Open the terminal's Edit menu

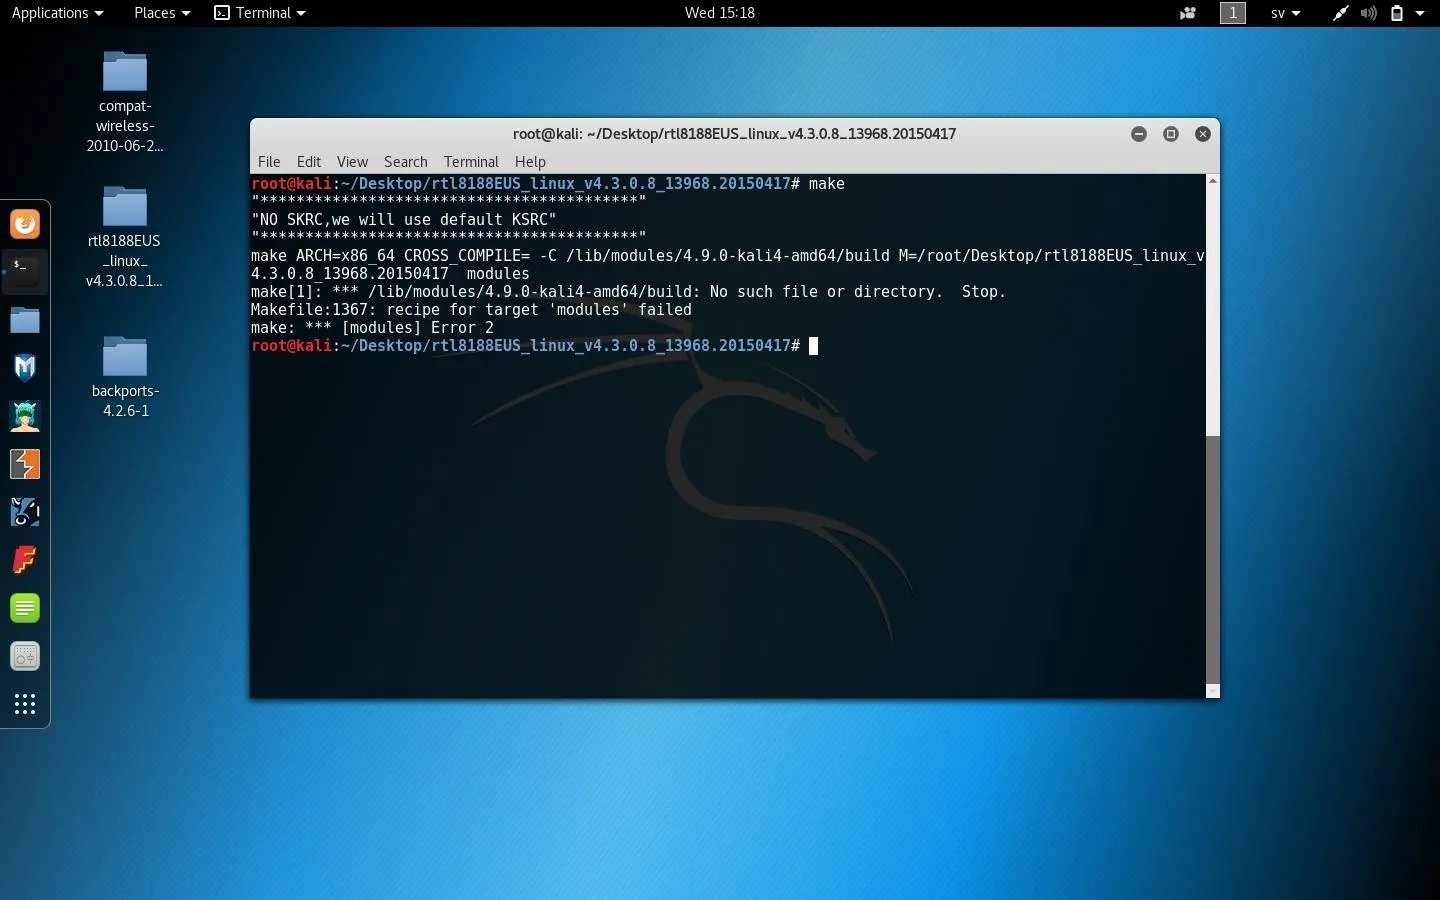click(x=308, y=162)
